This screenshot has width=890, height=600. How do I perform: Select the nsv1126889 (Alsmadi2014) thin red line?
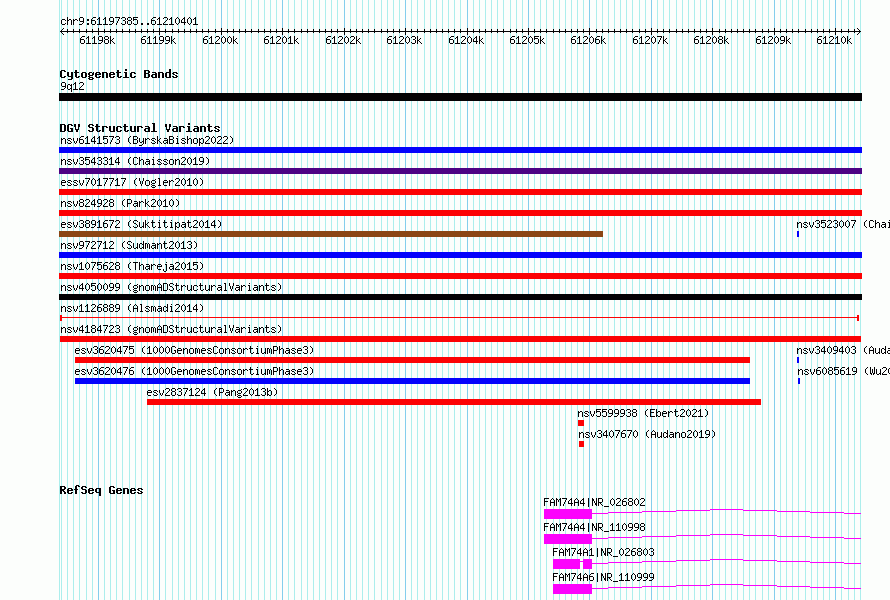point(459,318)
